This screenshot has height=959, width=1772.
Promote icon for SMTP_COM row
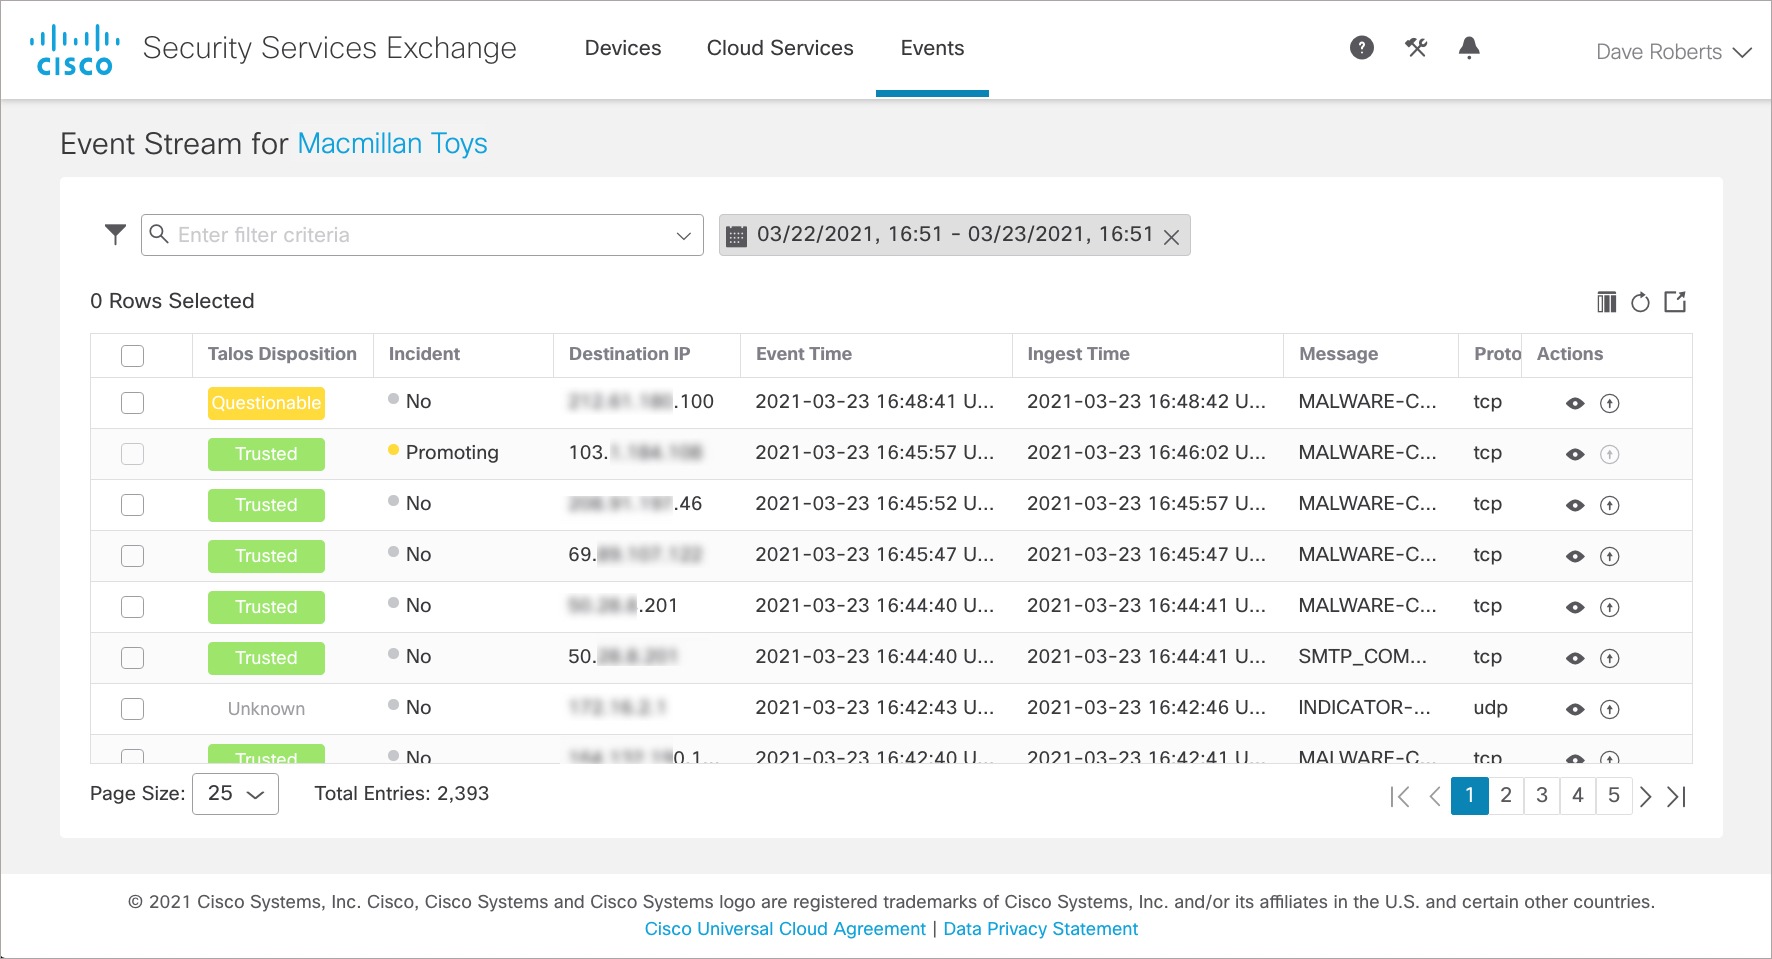click(1609, 659)
